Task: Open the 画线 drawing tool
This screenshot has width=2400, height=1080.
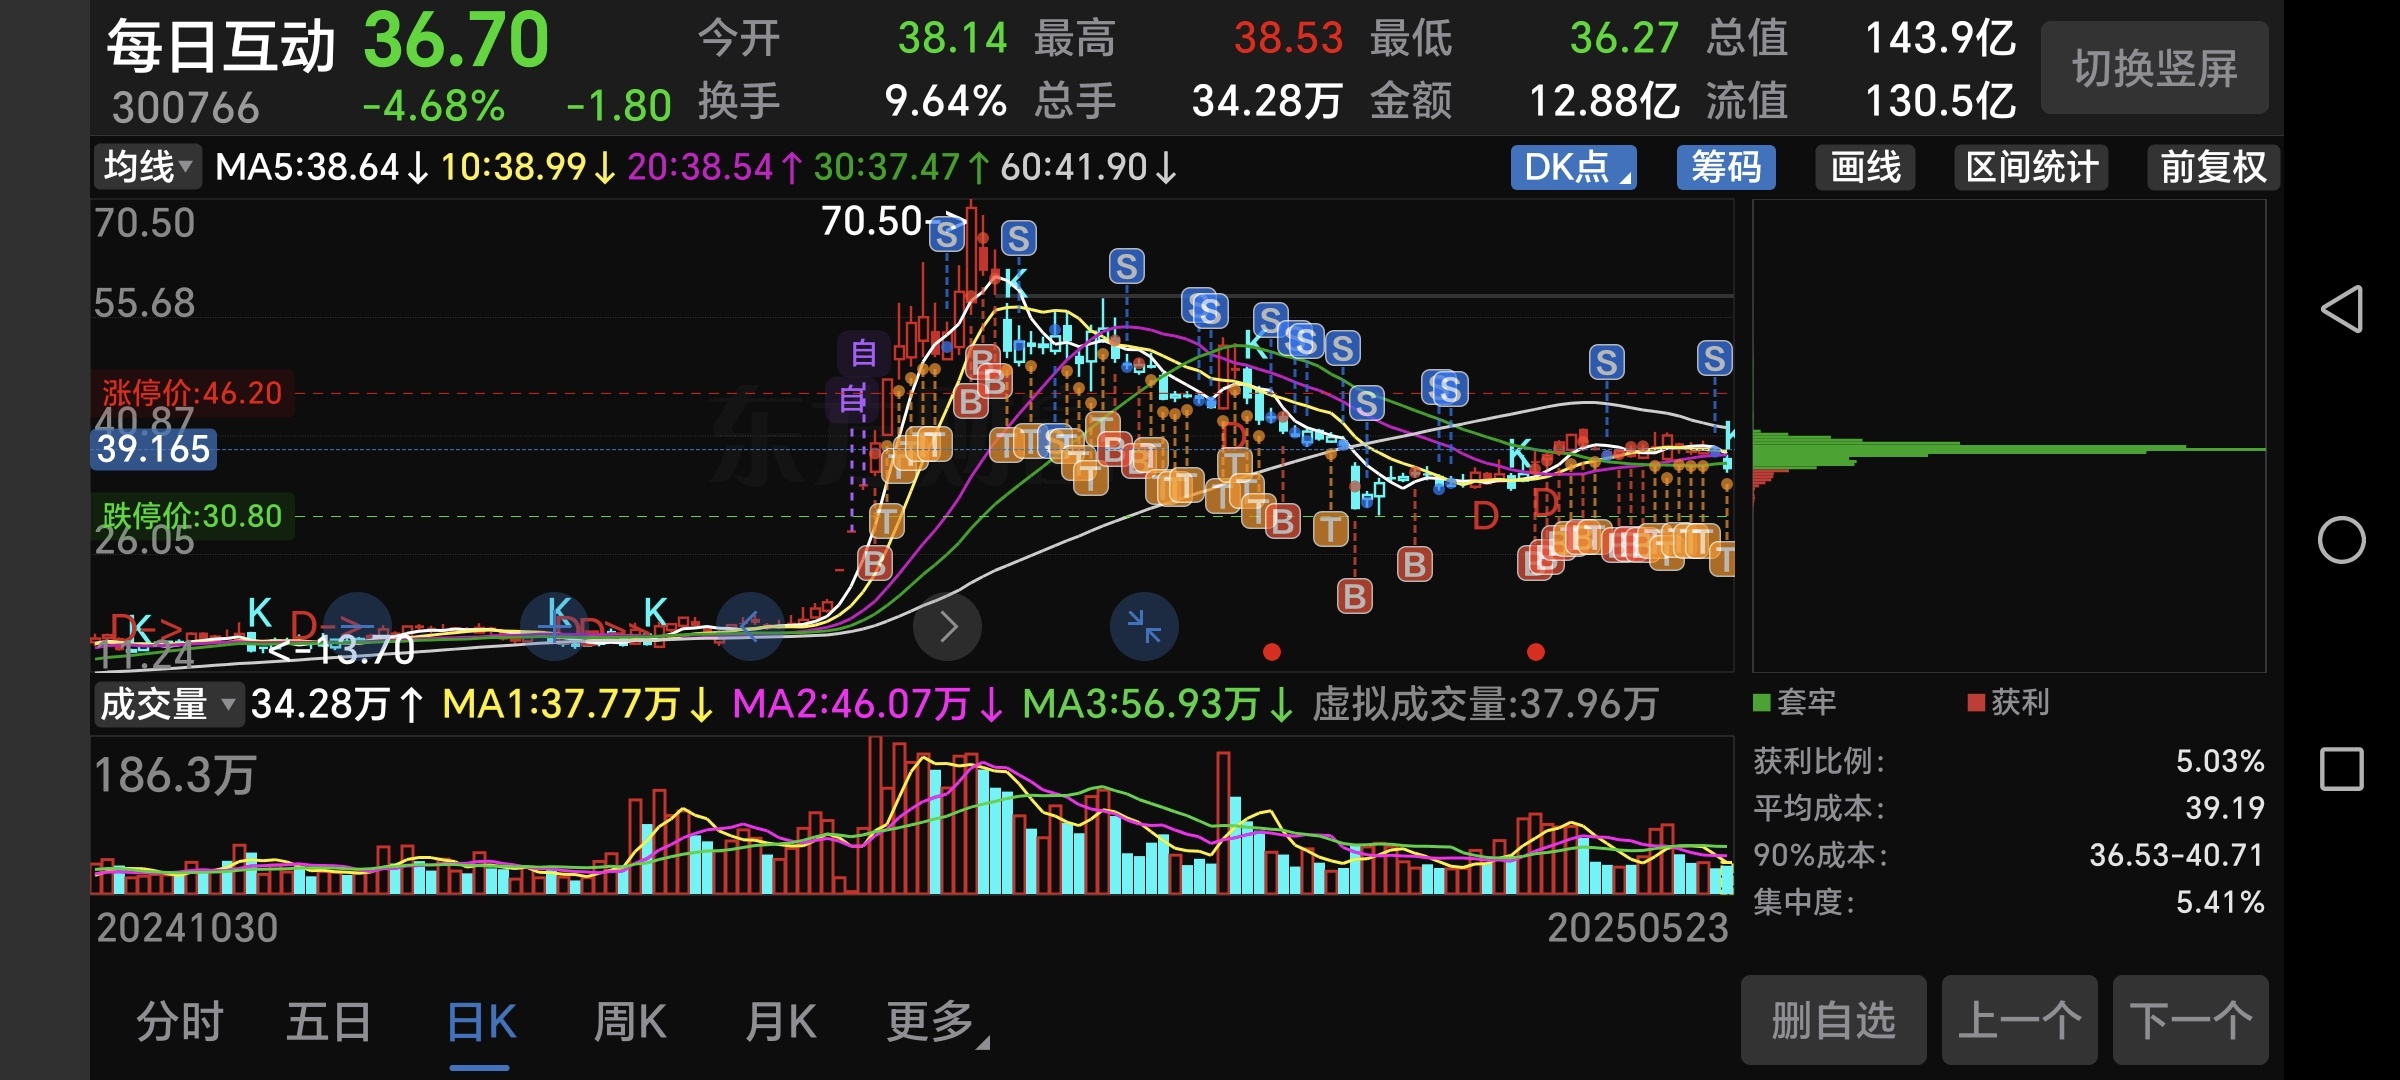Action: (1865, 167)
